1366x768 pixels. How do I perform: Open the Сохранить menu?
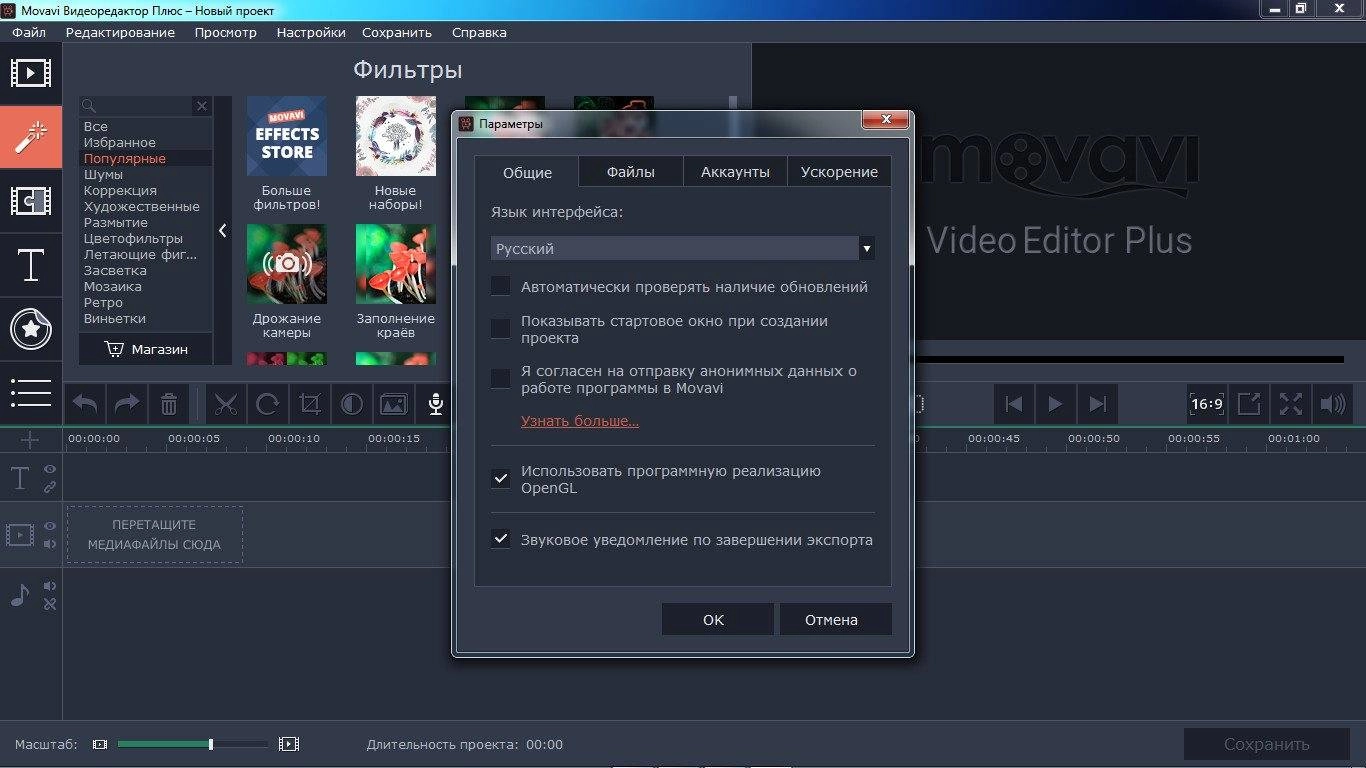point(397,32)
